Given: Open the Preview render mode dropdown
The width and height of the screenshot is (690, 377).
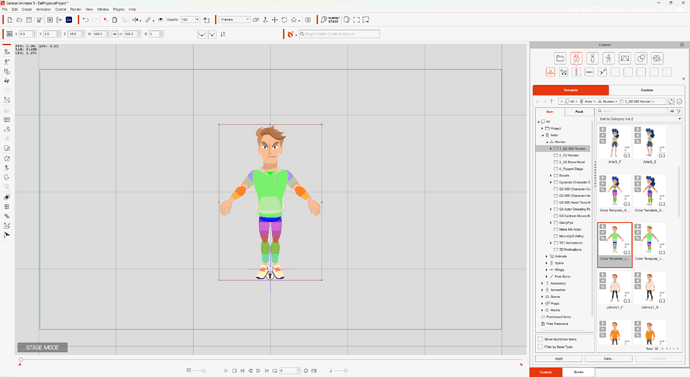Looking at the screenshot, I should [x=235, y=20].
